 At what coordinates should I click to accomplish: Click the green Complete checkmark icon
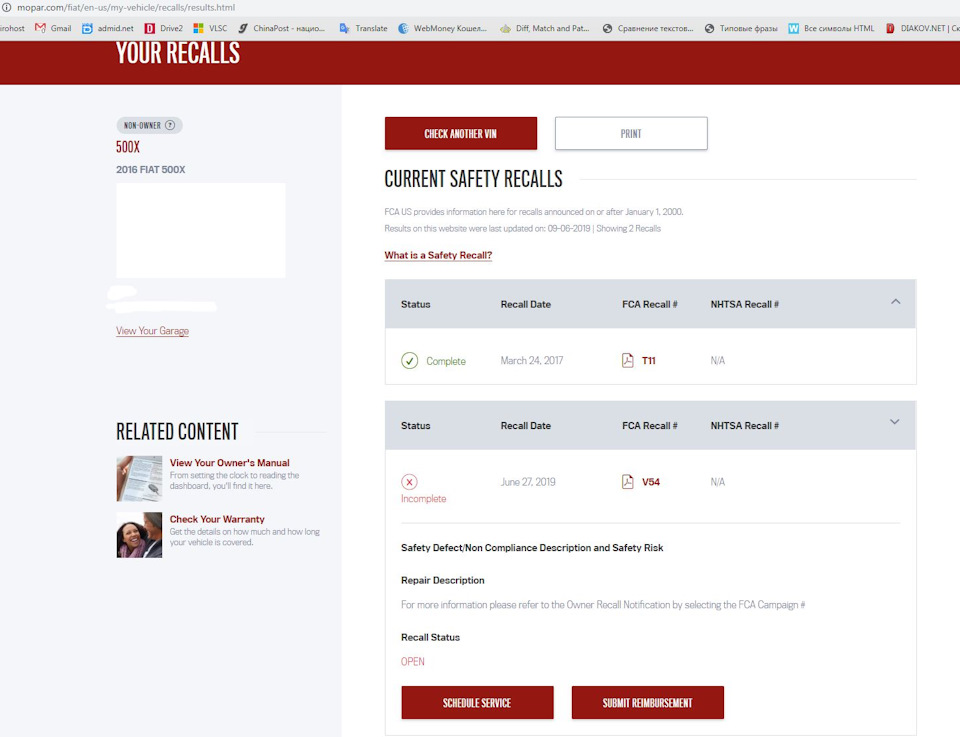[x=410, y=361]
